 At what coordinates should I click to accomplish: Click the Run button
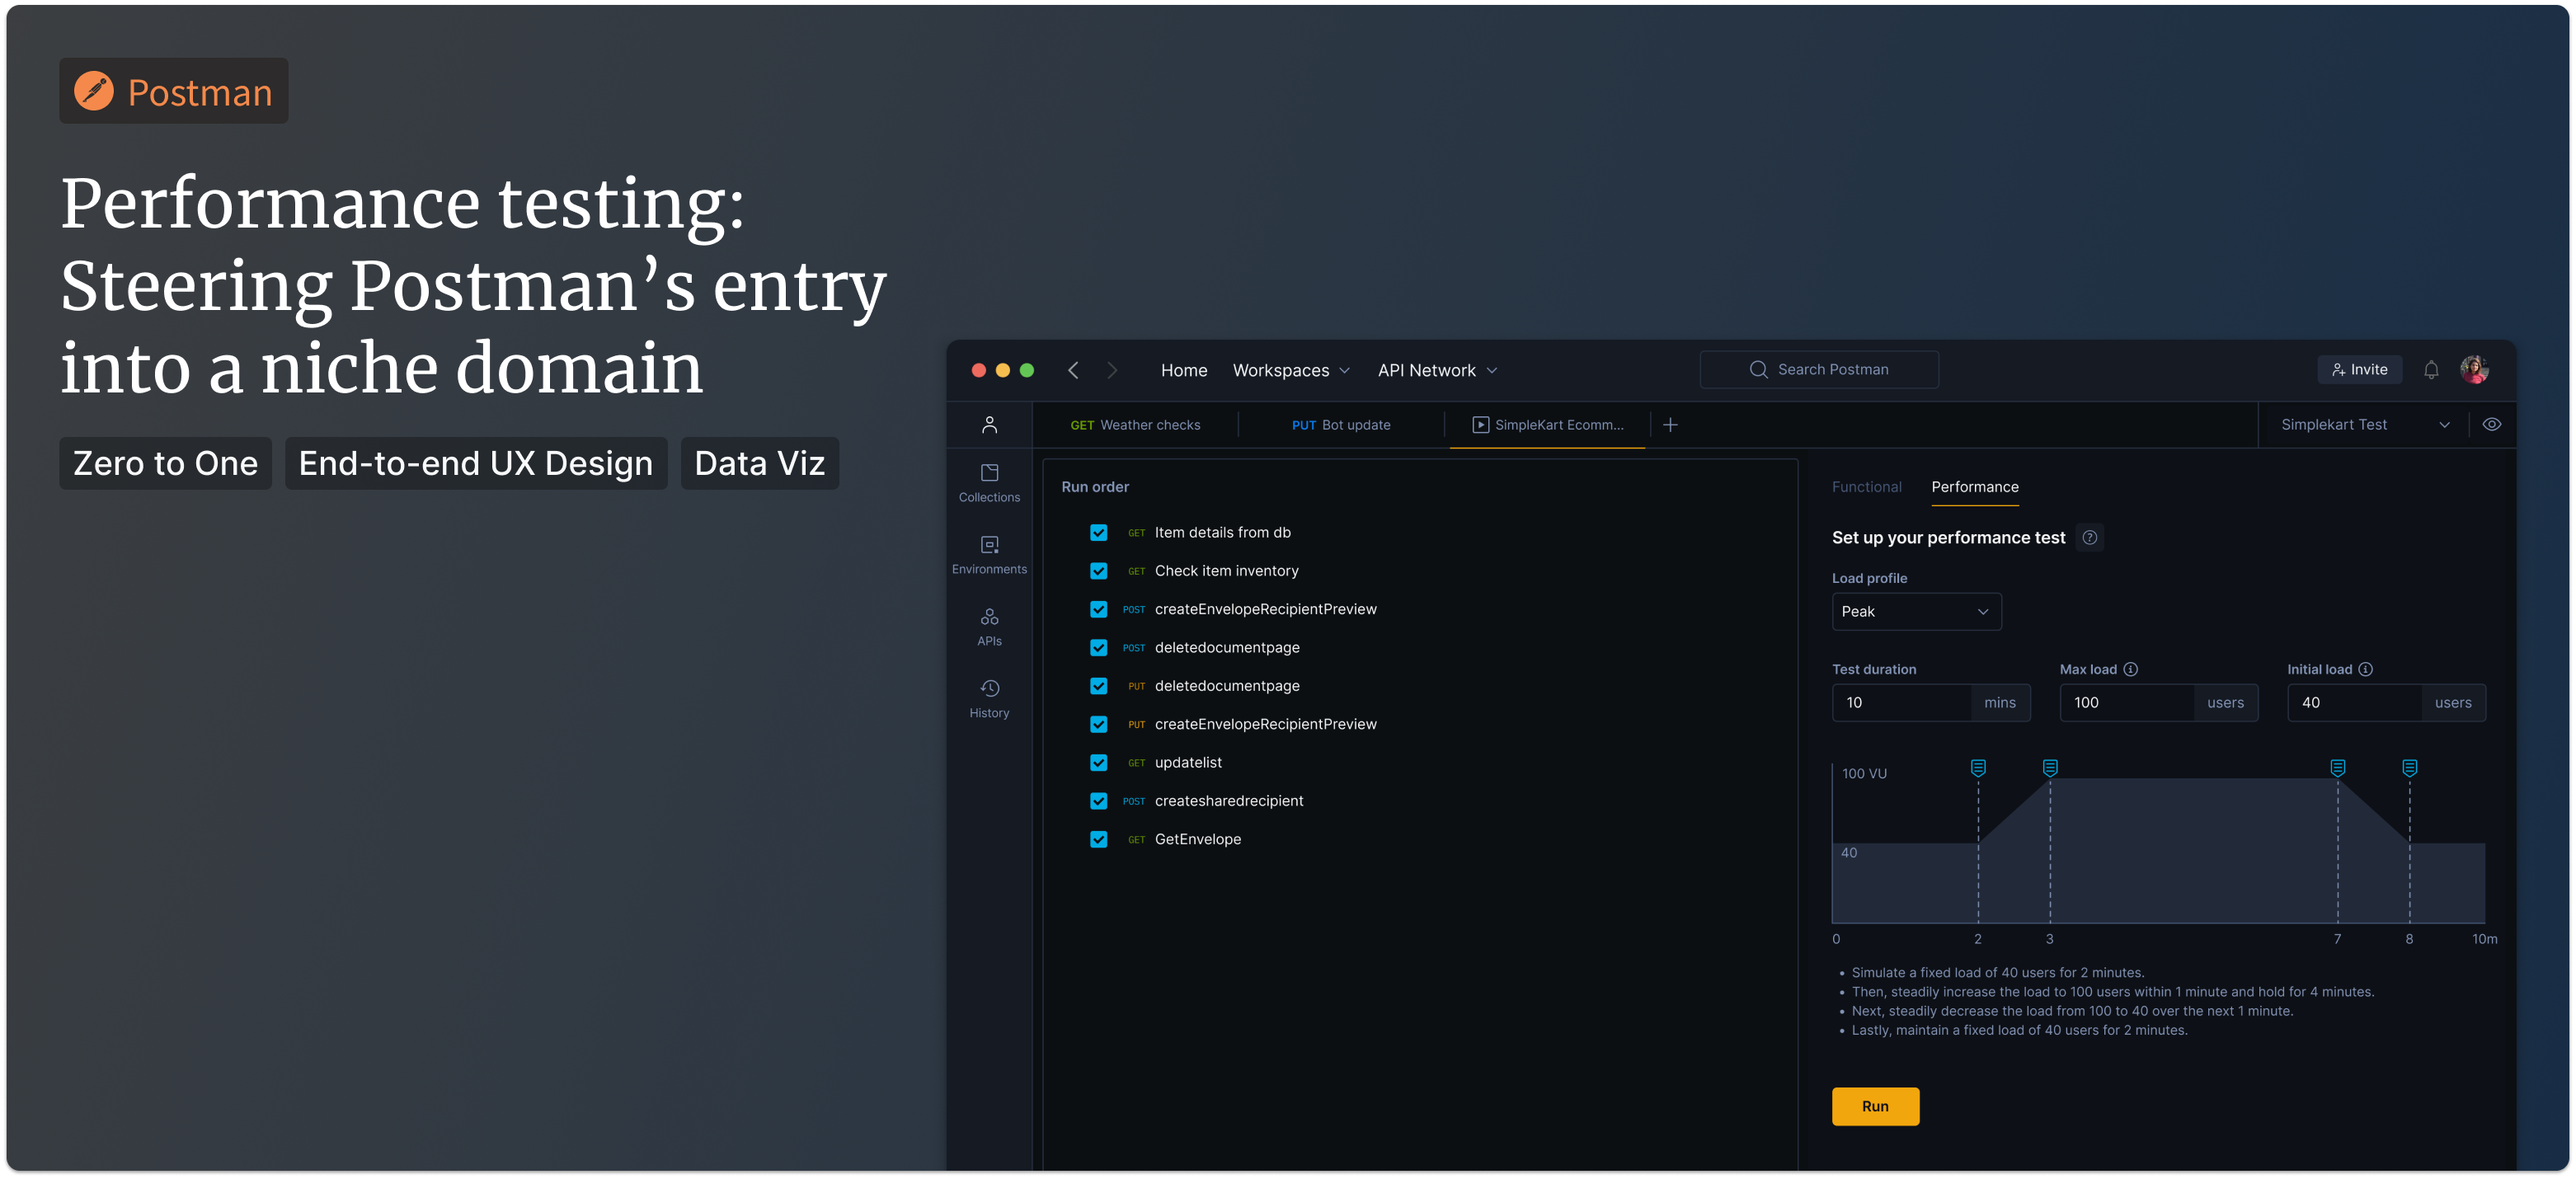click(1875, 1106)
